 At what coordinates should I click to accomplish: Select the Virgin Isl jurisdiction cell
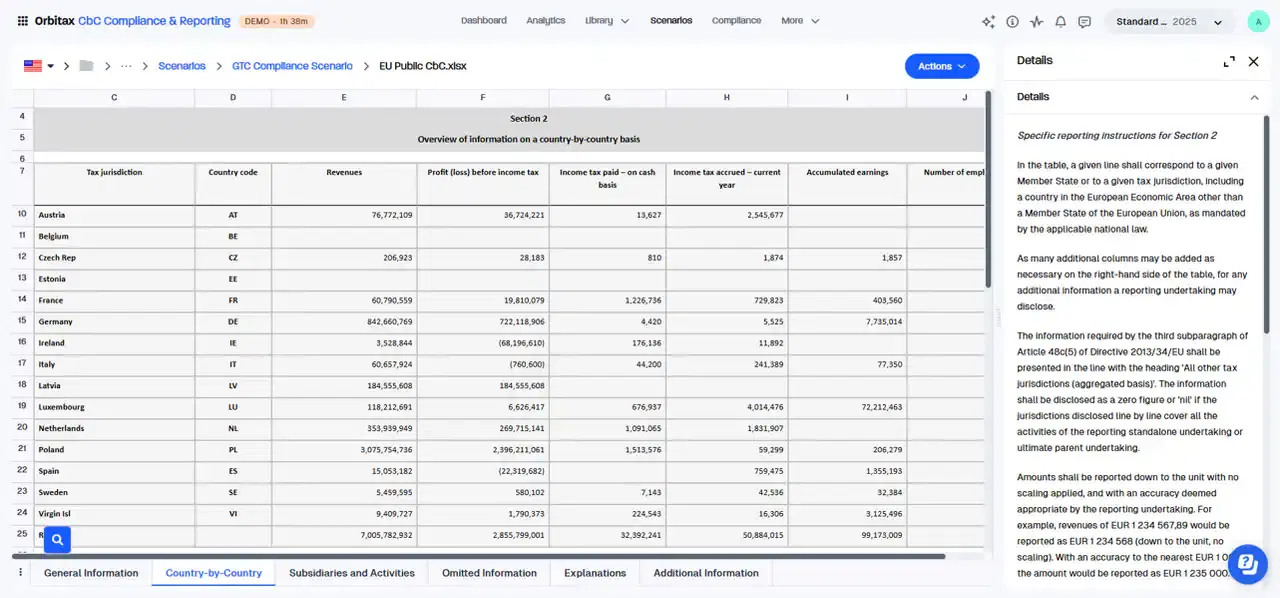point(114,514)
